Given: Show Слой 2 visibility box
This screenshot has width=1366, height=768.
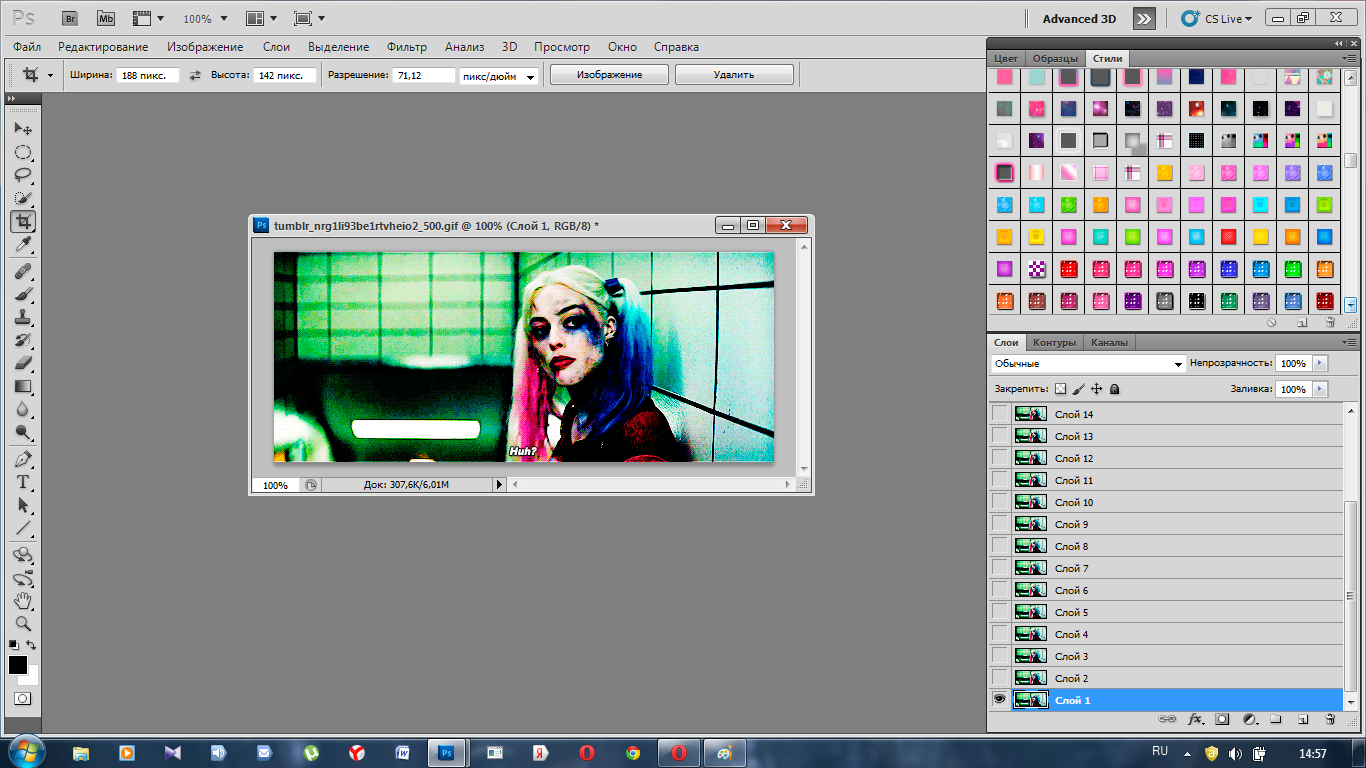Looking at the screenshot, I should [x=999, y=678].
